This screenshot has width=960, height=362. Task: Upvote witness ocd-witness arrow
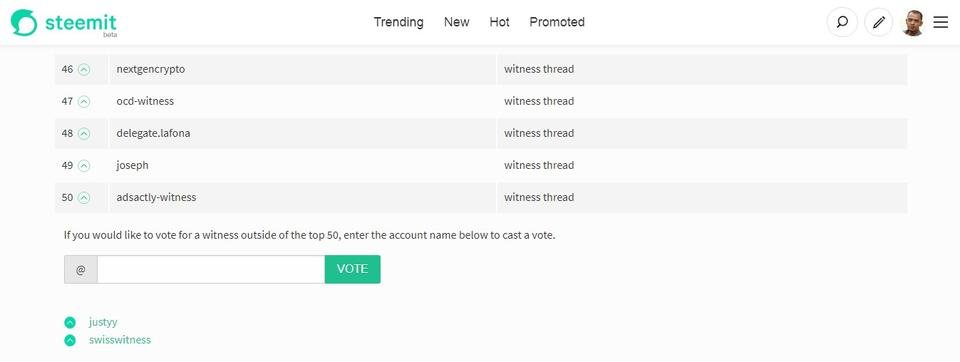click(x=84, y=101)
